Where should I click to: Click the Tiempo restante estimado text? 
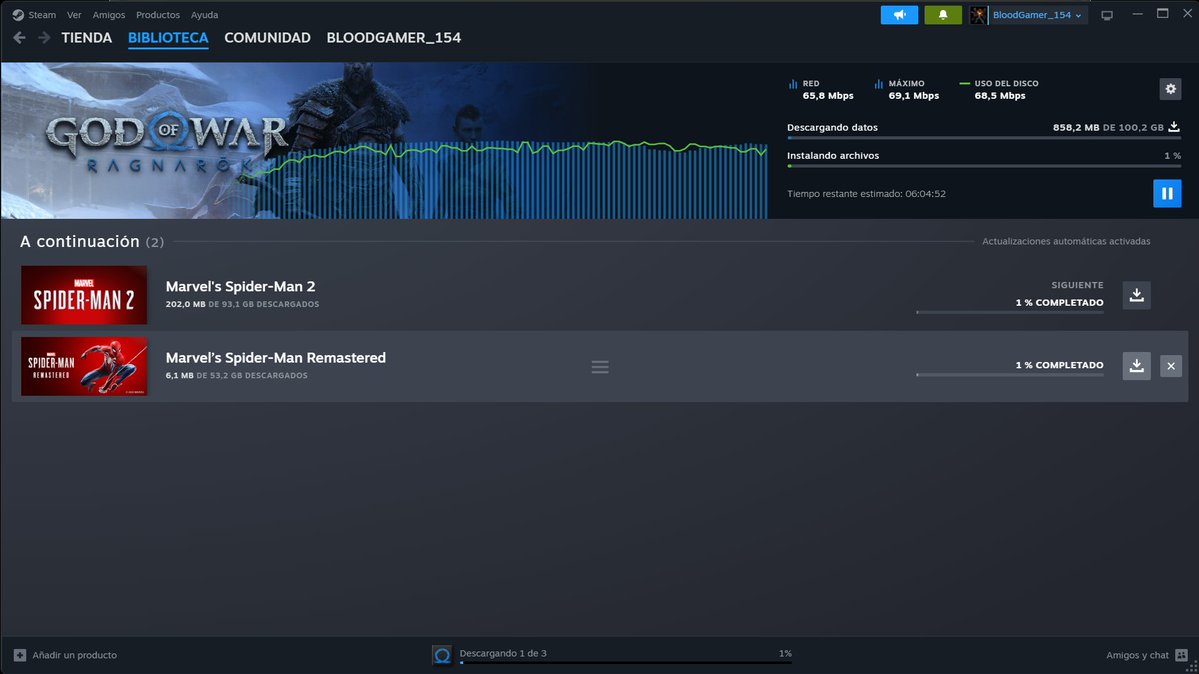click(866, 194)
